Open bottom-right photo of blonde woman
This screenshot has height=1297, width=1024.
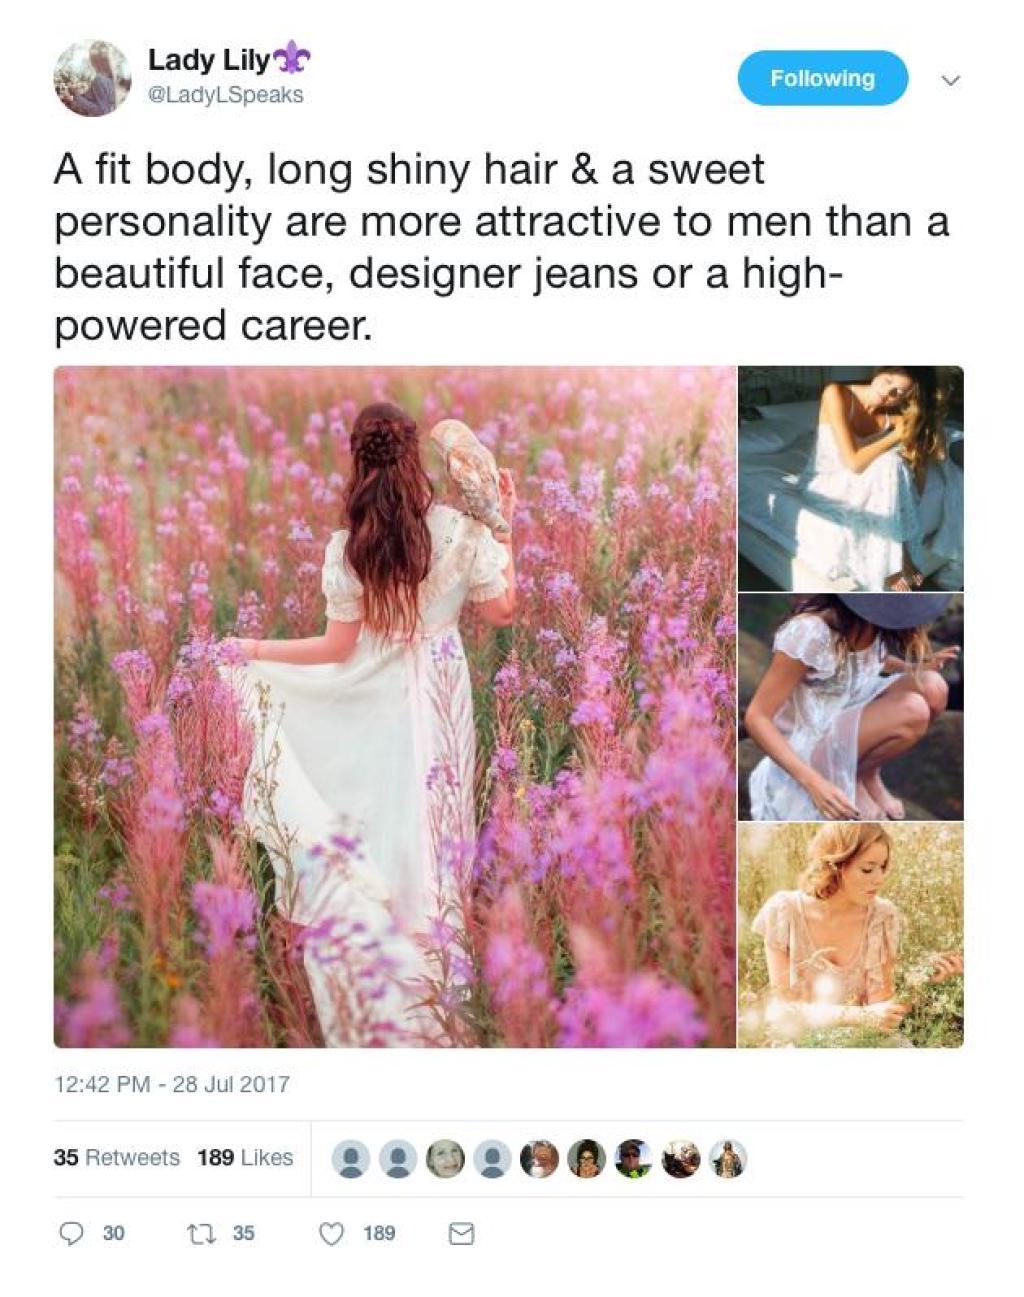tap(850, 935)
